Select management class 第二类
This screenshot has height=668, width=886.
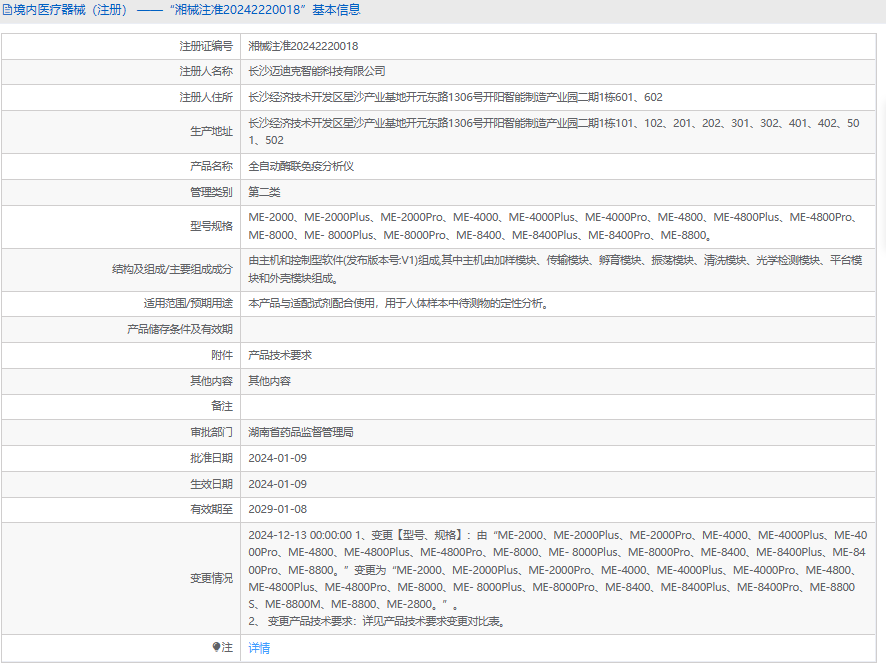(x=264, y=192)
